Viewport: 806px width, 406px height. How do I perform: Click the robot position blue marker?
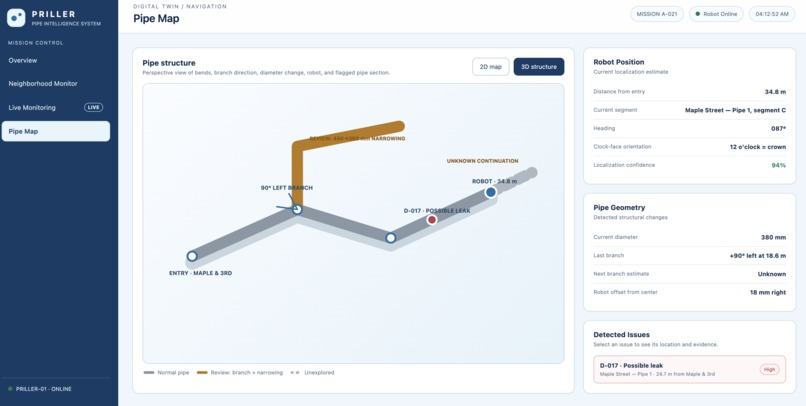coord(490,192)
